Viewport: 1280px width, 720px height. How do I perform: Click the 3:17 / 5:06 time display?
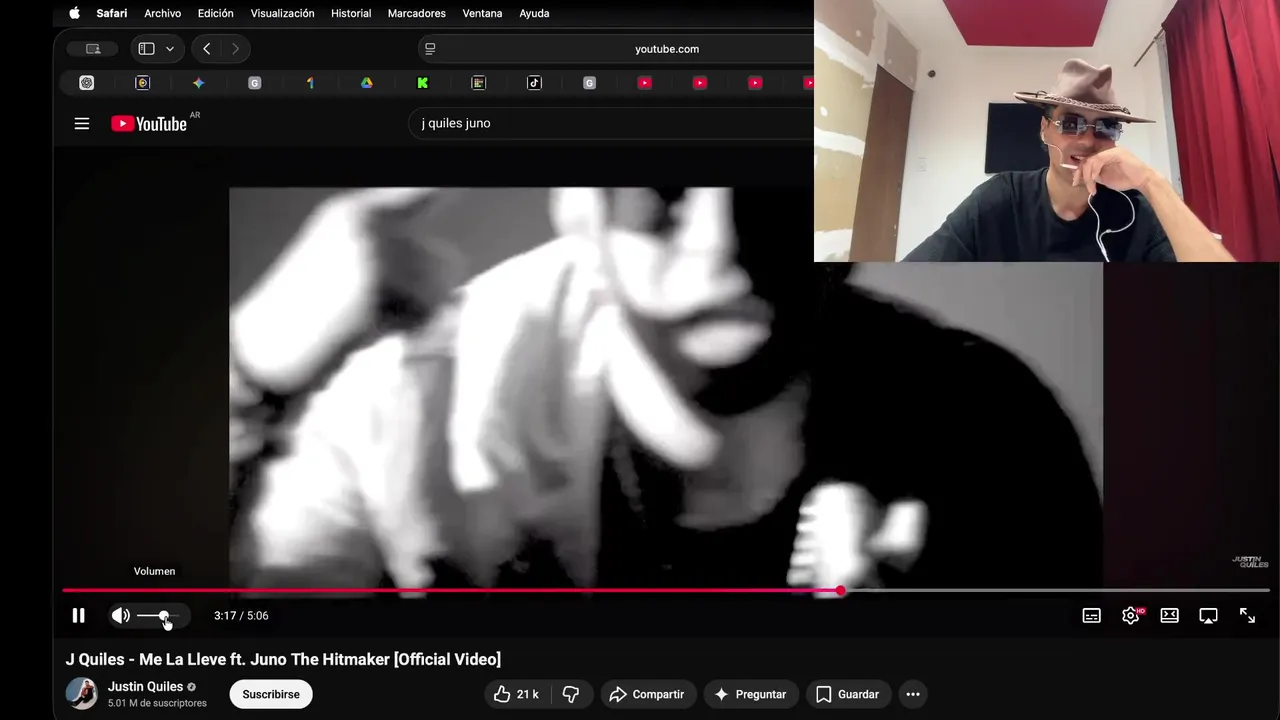pyautogui.click(x=241, y=616)
